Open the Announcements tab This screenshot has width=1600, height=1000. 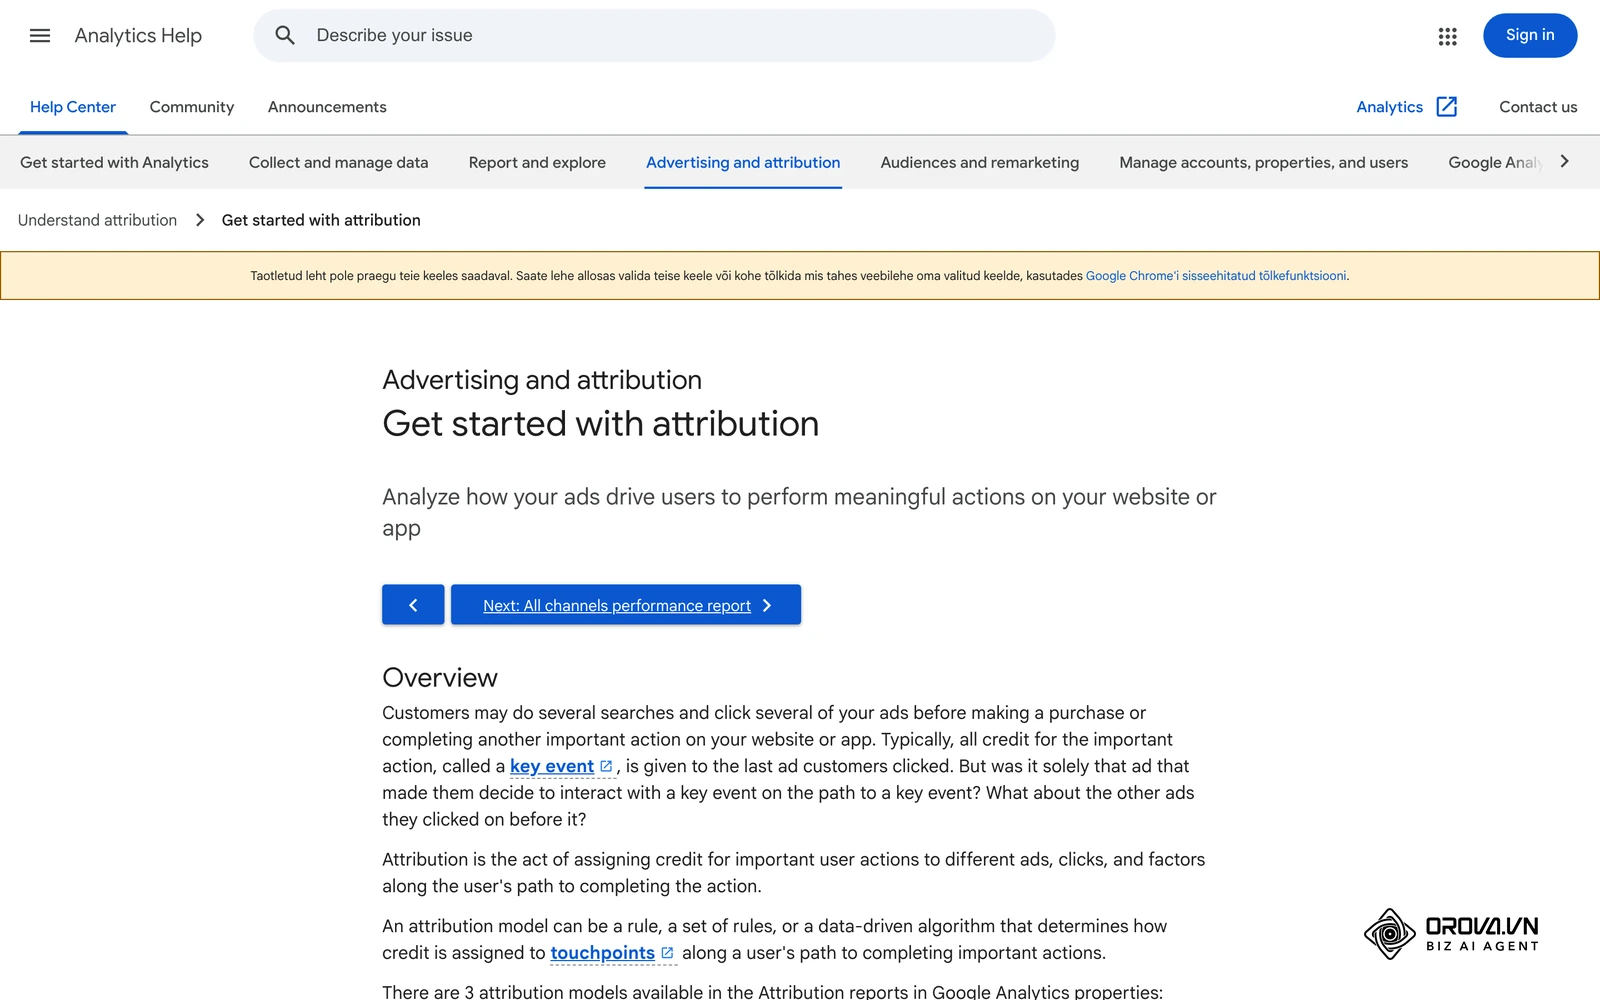[327, 107]
